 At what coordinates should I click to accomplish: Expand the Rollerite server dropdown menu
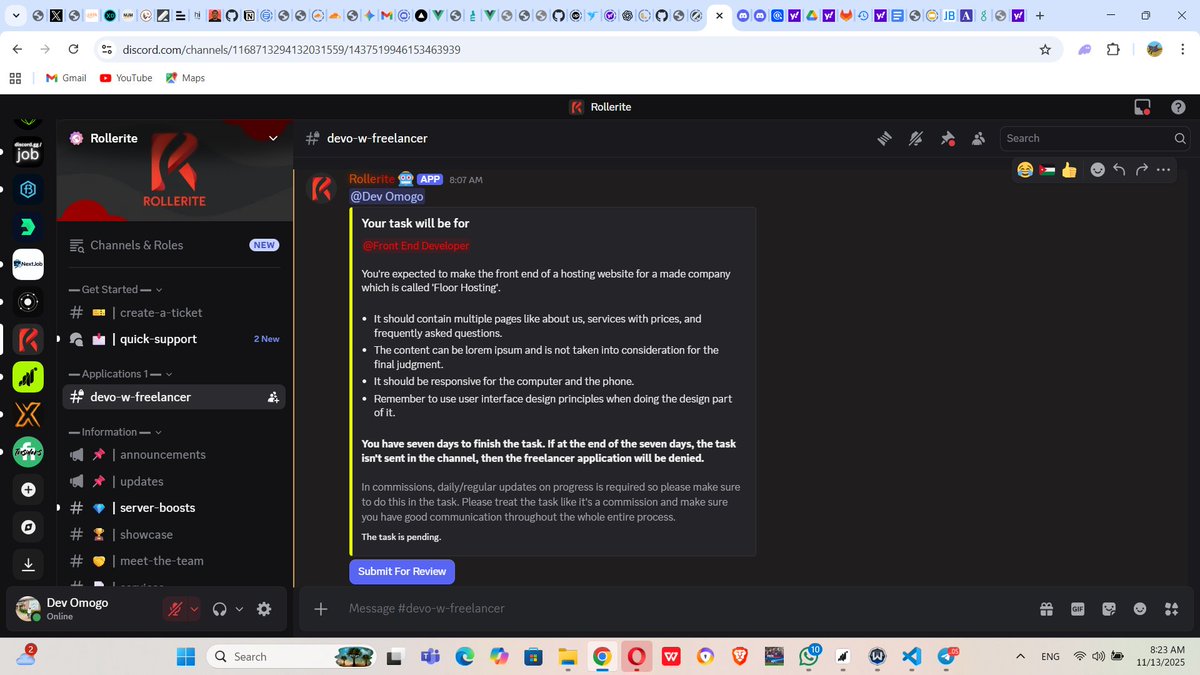pos(274,138)
